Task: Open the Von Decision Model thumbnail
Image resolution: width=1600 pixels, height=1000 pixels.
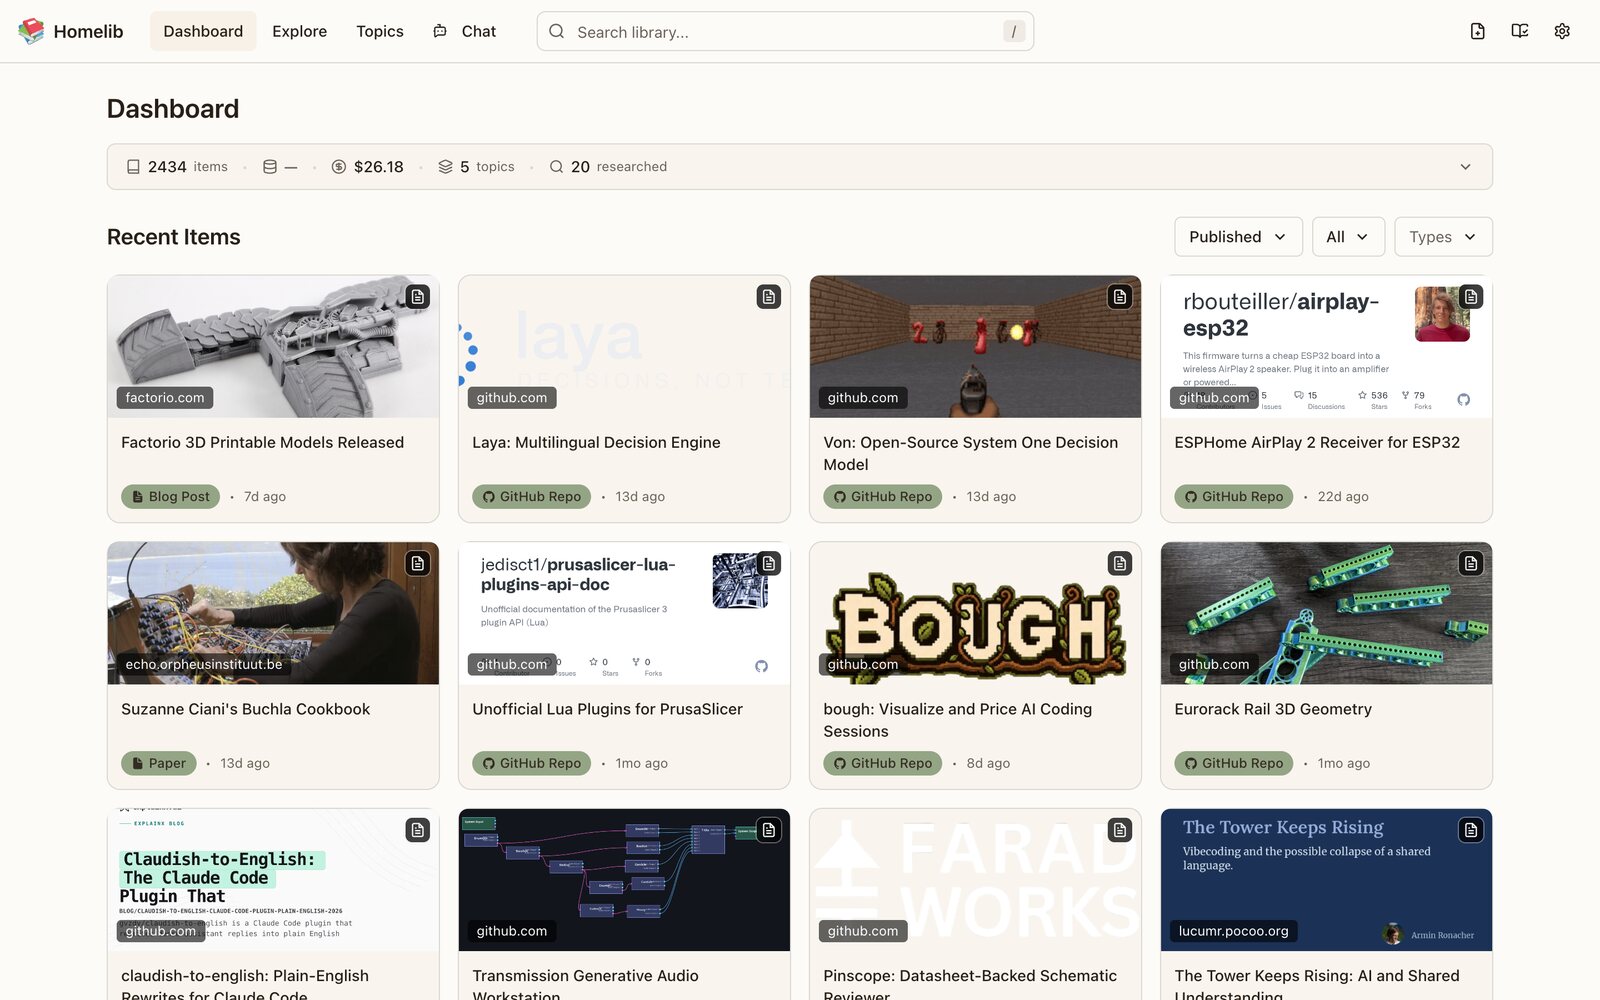Action: pyautogui.click(x=975, y=347)
